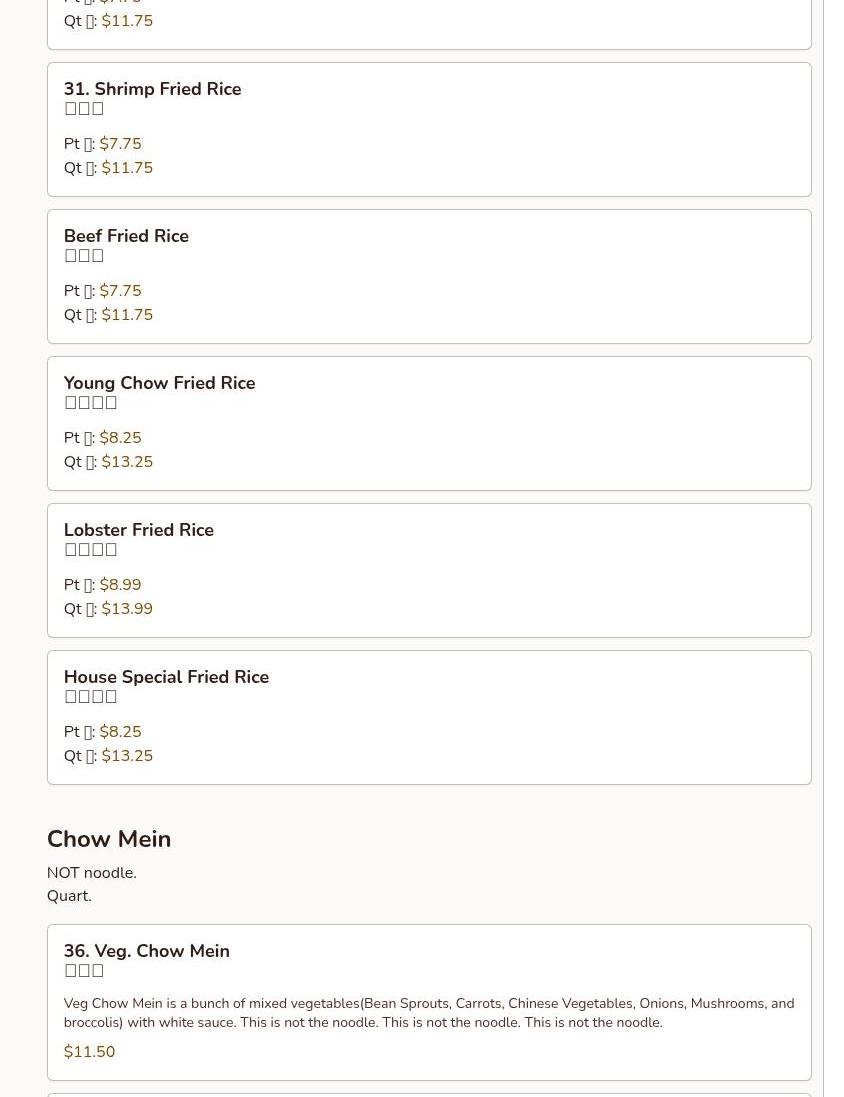Open Young Chow Fried Rice item
This screenshot has width=844, height=1097.
click(x=159, y=383)
